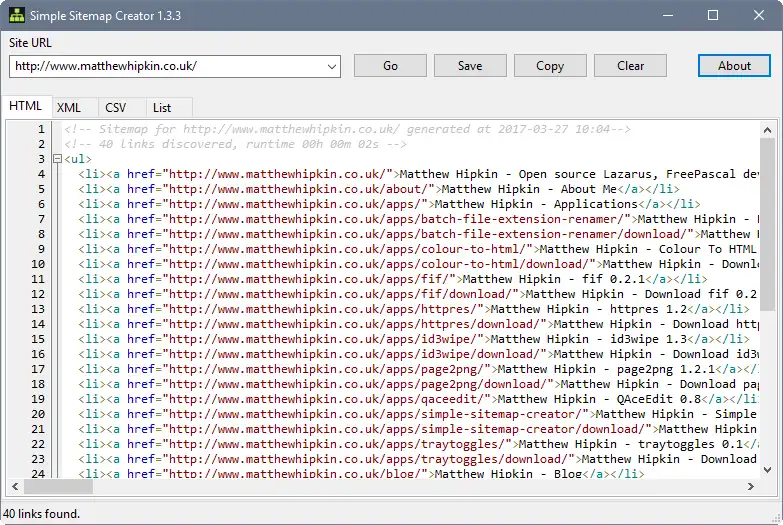Click the simple-sitemap-creator URL on line 20
This screenshot has height=525, width=783.
click(x=376, y=414)
